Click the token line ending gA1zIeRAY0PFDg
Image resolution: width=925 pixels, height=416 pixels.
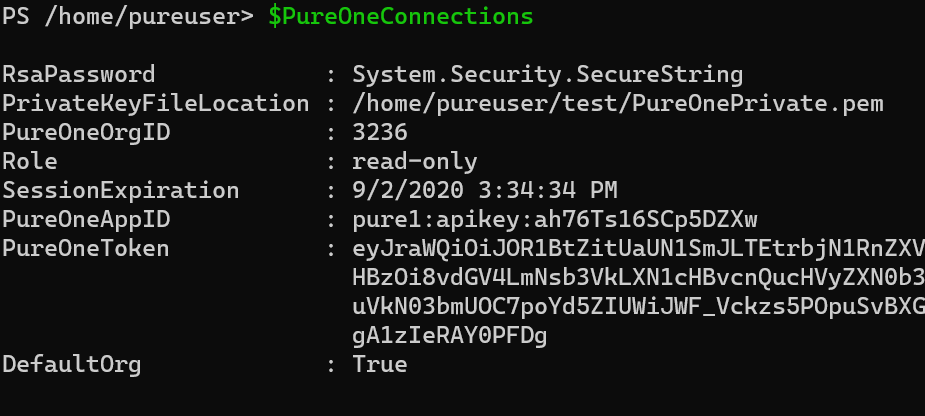click(x=450, y=336)
